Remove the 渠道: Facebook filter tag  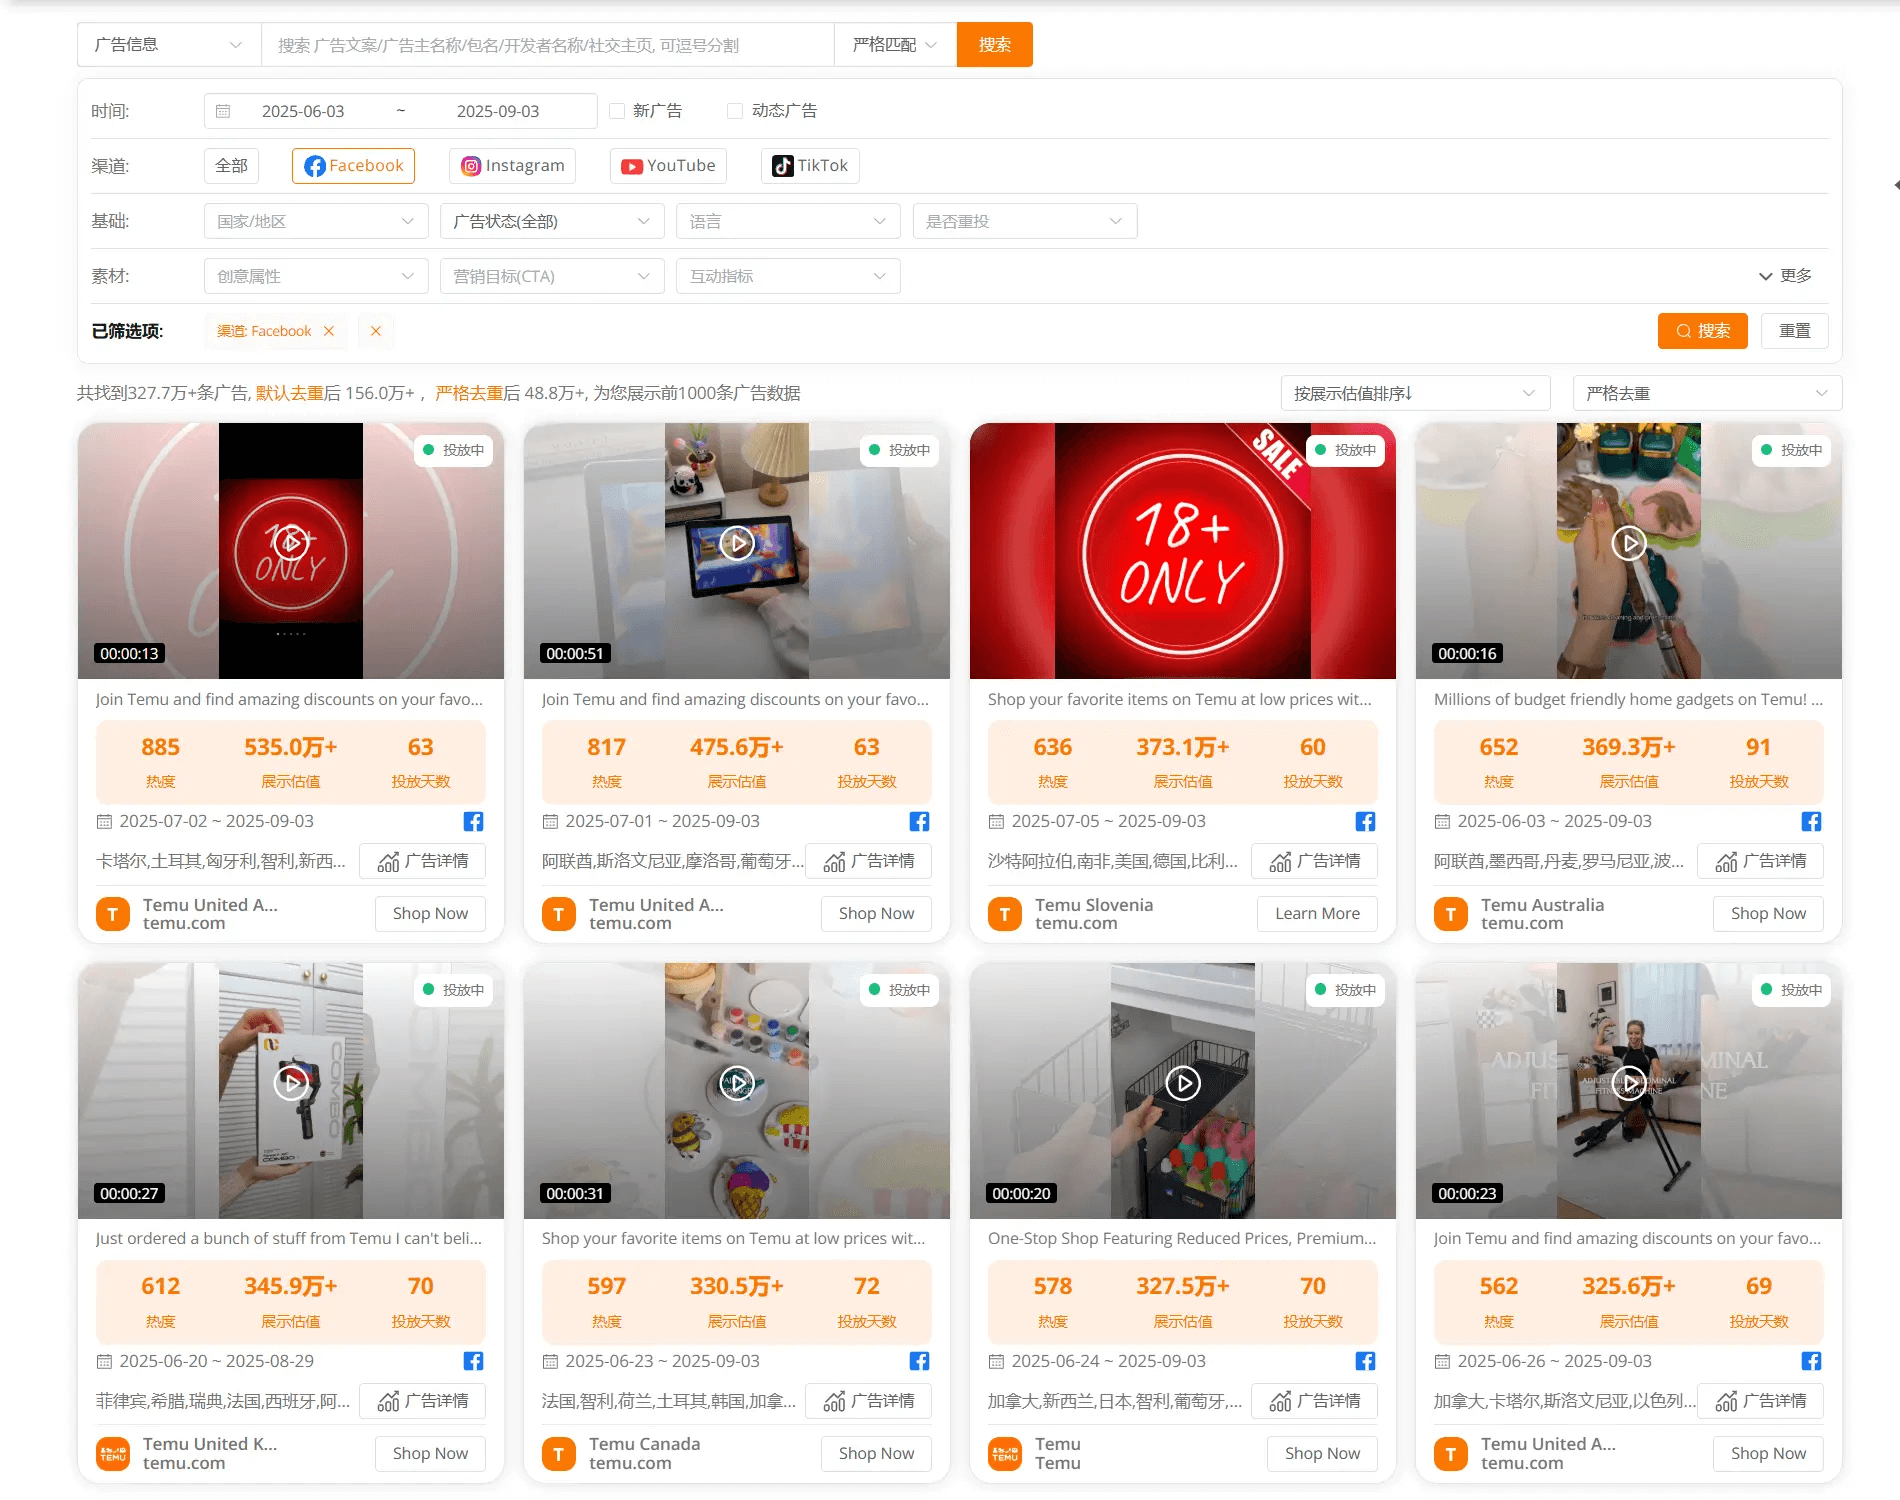pos(329,331)
